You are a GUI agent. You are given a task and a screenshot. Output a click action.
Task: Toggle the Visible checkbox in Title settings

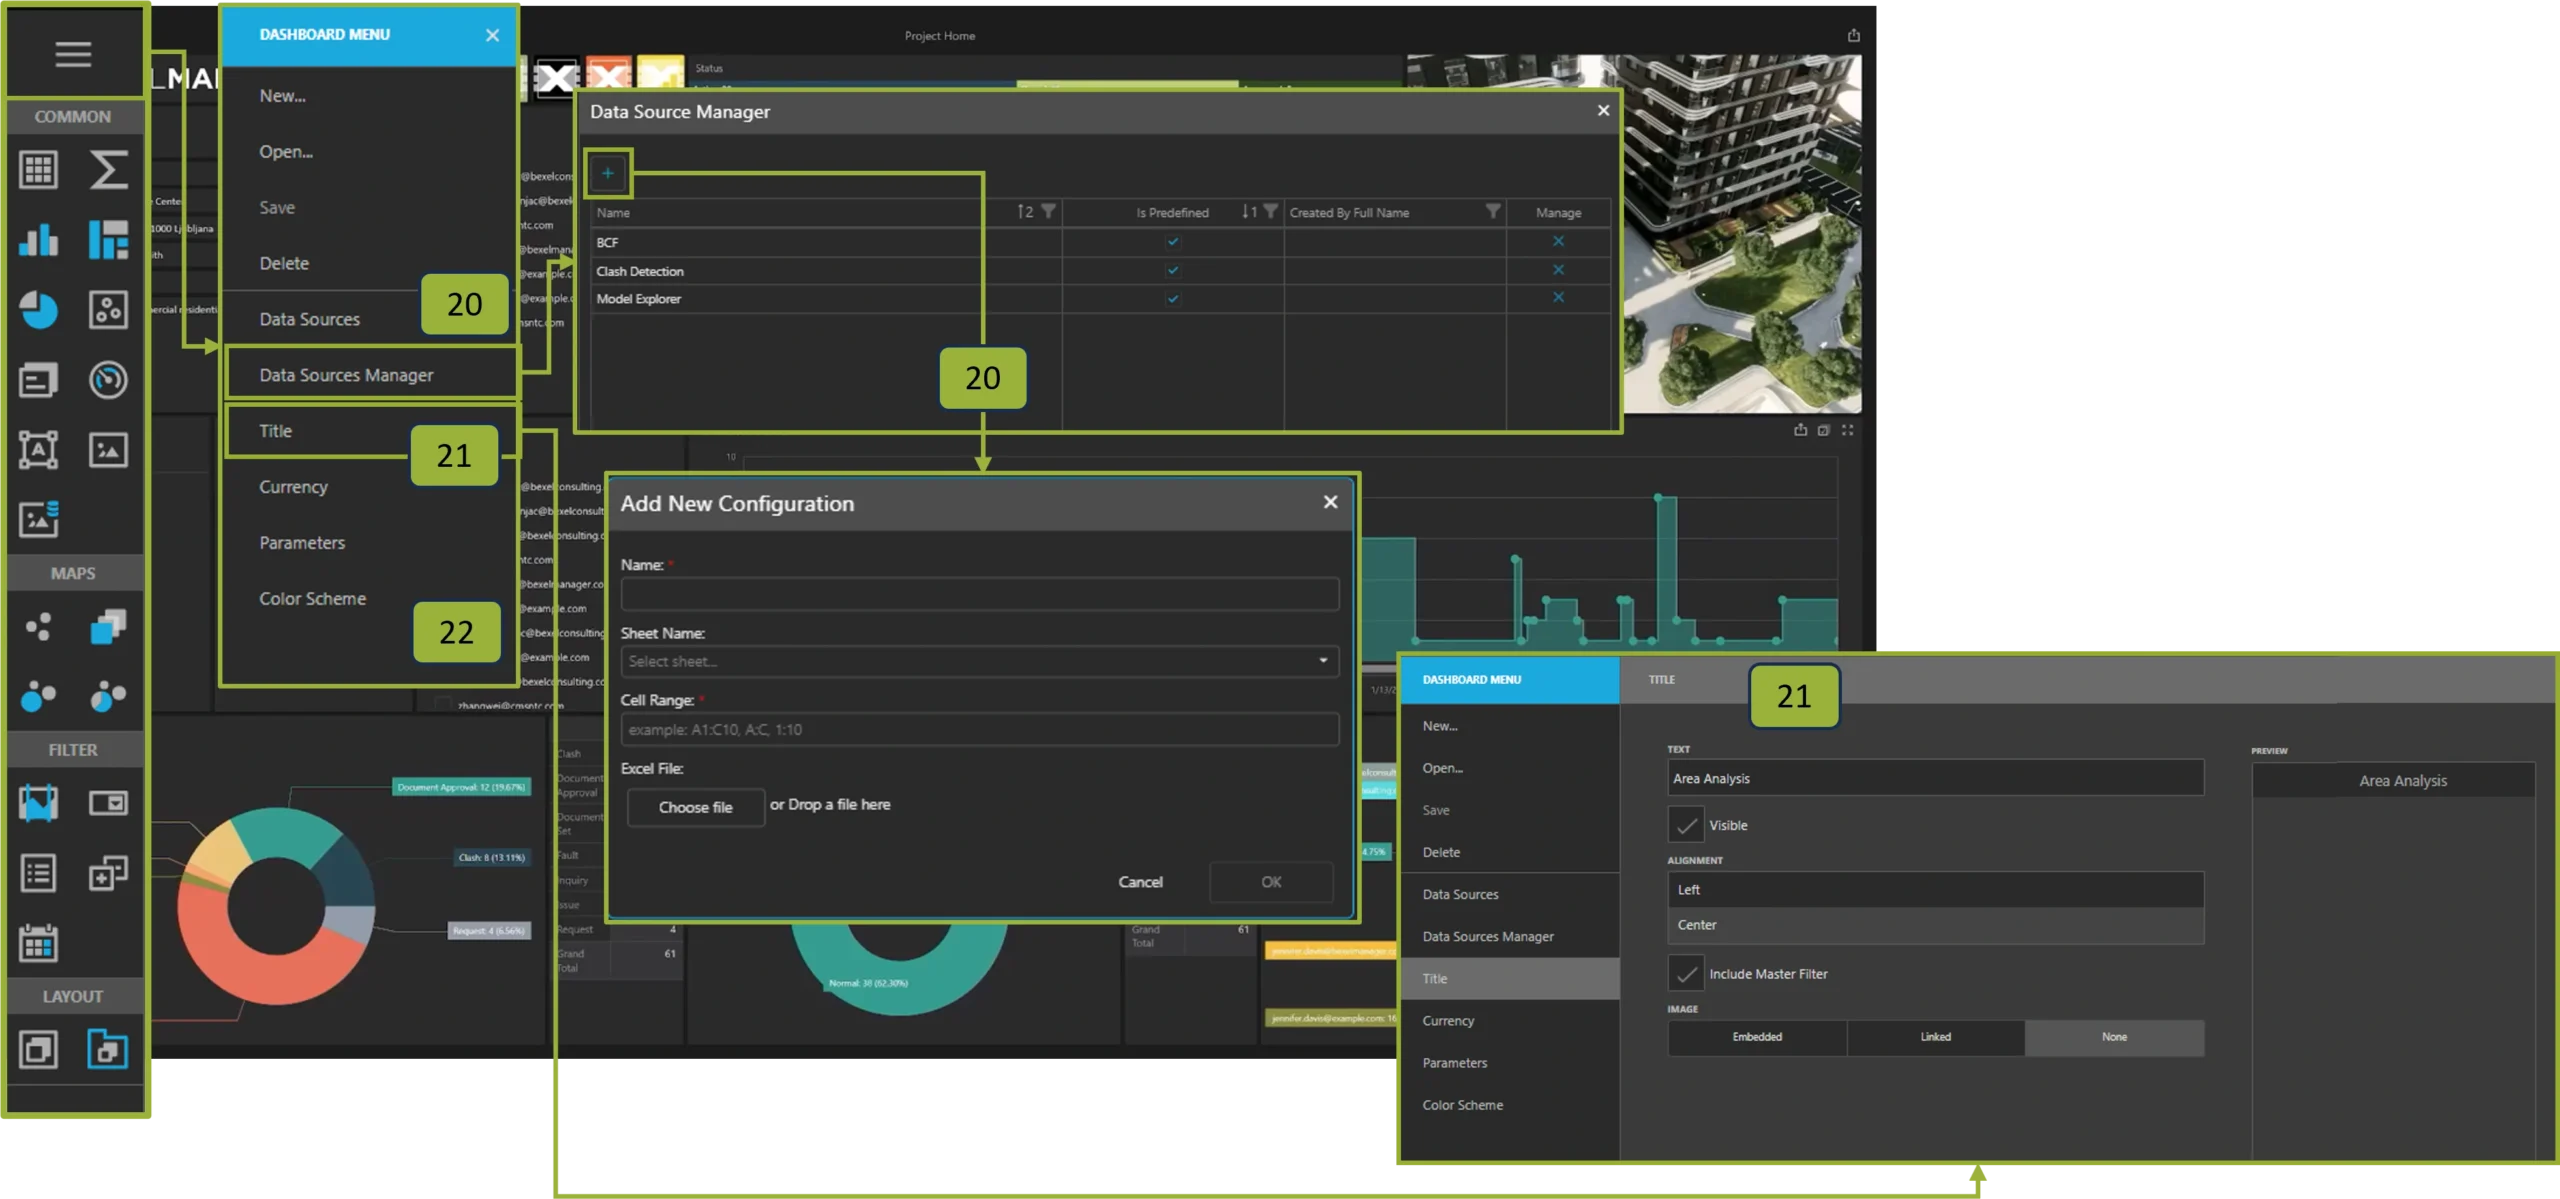[x=1686, y=825]
